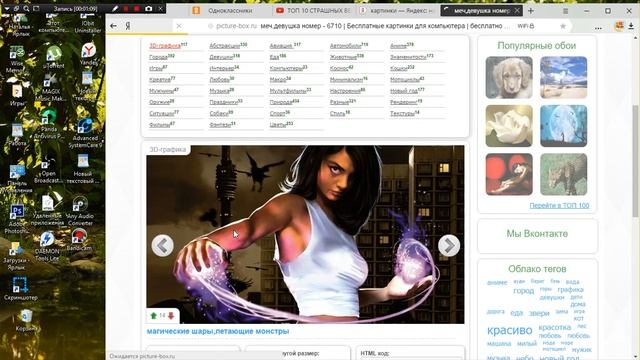
Task: Open IObit Uninstaller desktop icon
Action: pos(88,23)
